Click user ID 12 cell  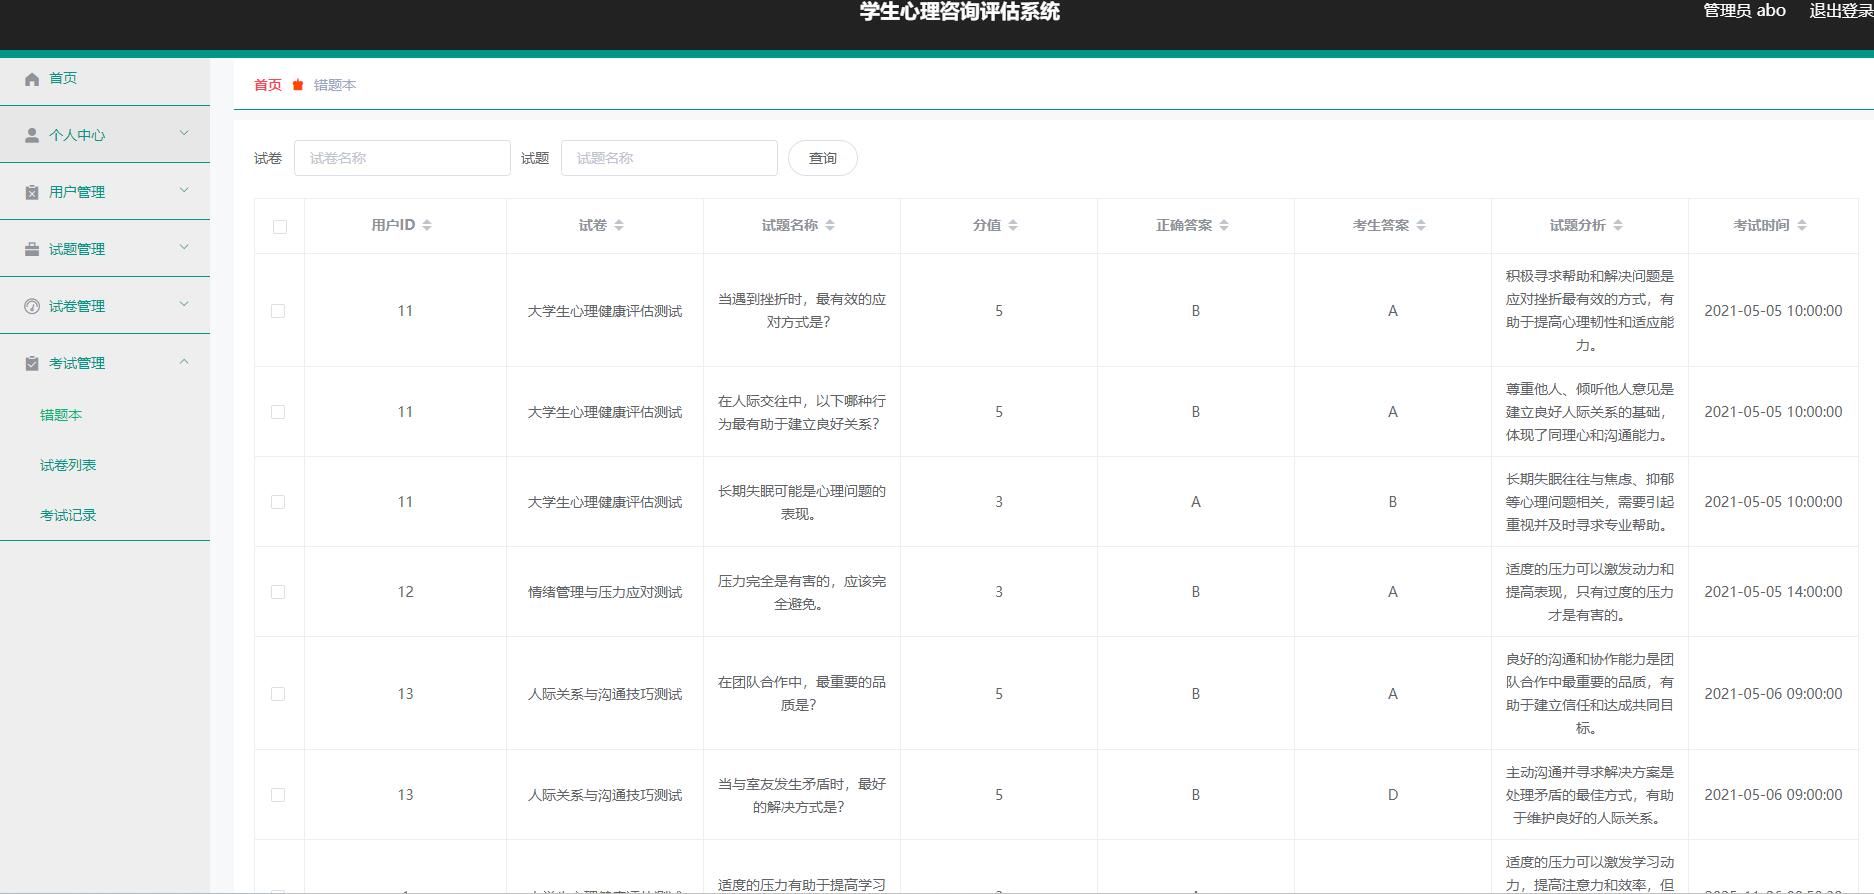(x=405, y=592)
